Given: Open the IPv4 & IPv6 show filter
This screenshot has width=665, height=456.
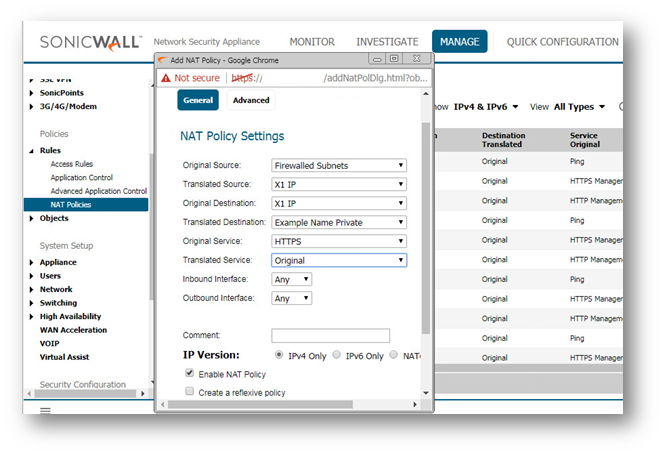Looking at the screenshot, I should (x=486, y=107).
